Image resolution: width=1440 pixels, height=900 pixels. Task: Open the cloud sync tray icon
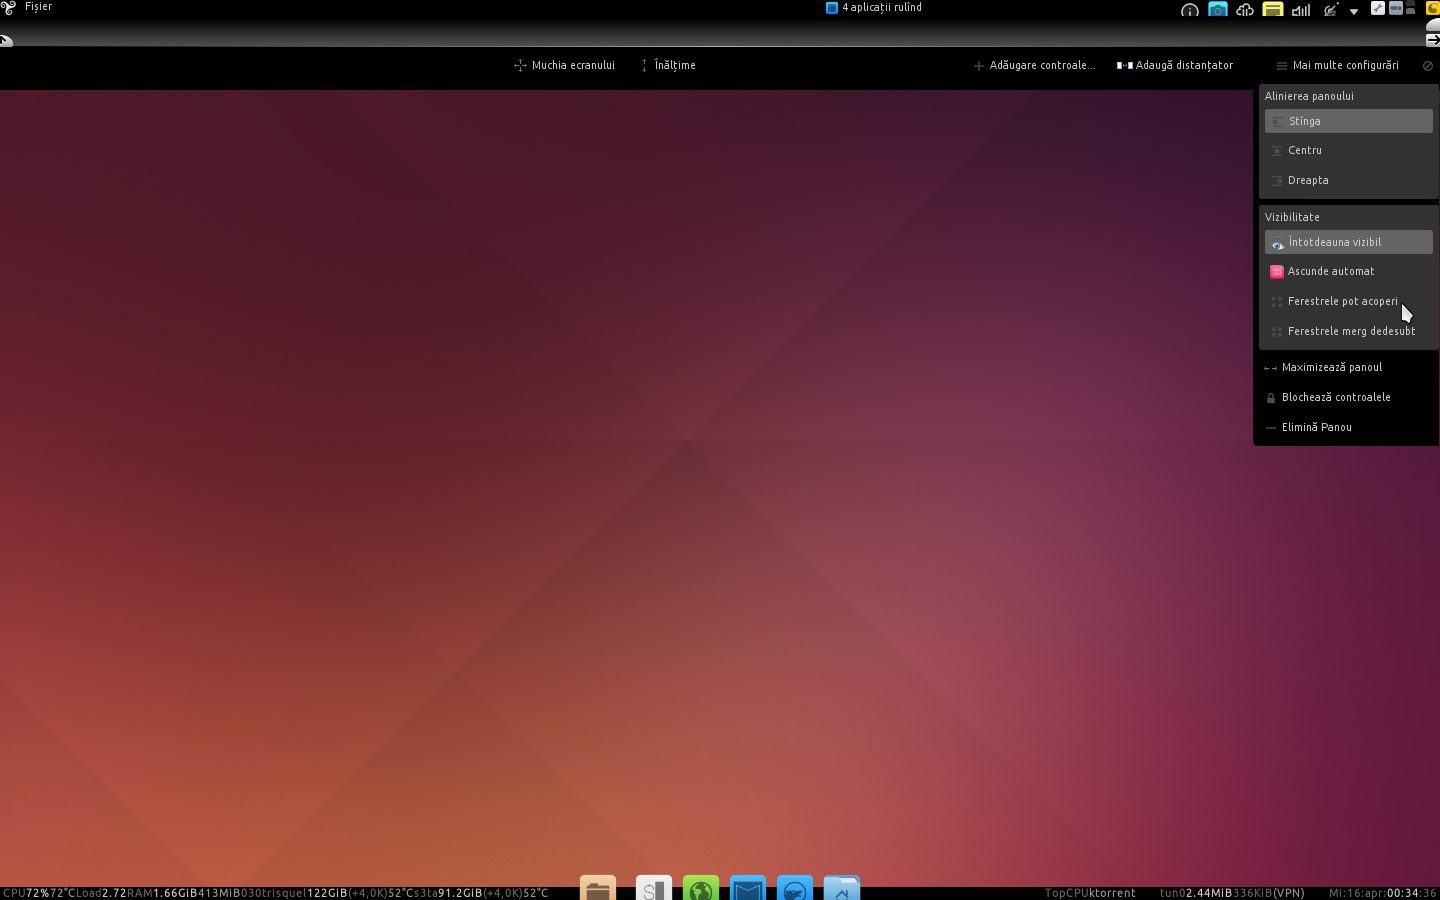(1245, 10)
